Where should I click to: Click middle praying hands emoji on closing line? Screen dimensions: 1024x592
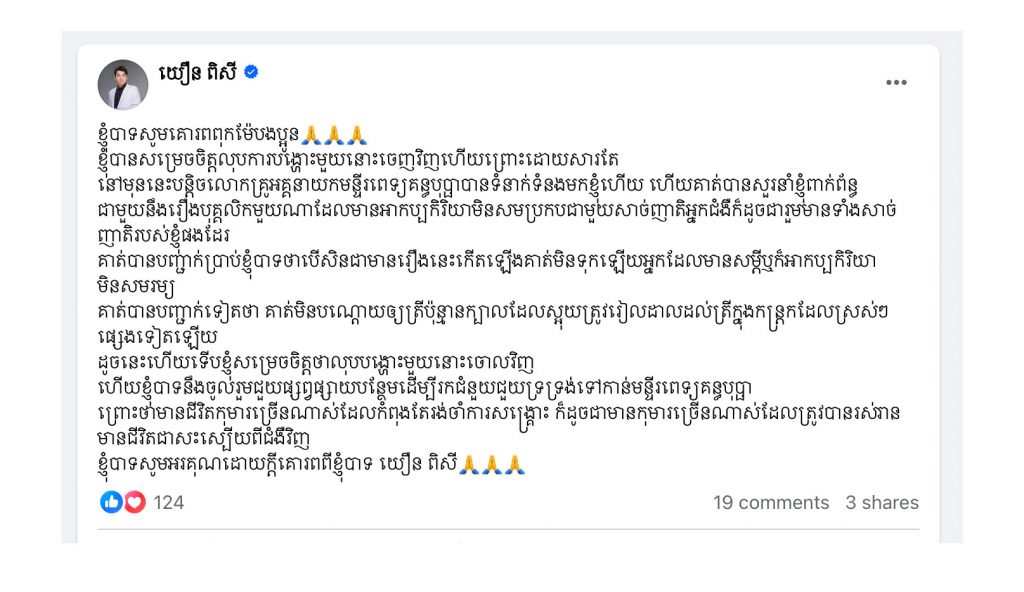[492, 464]
